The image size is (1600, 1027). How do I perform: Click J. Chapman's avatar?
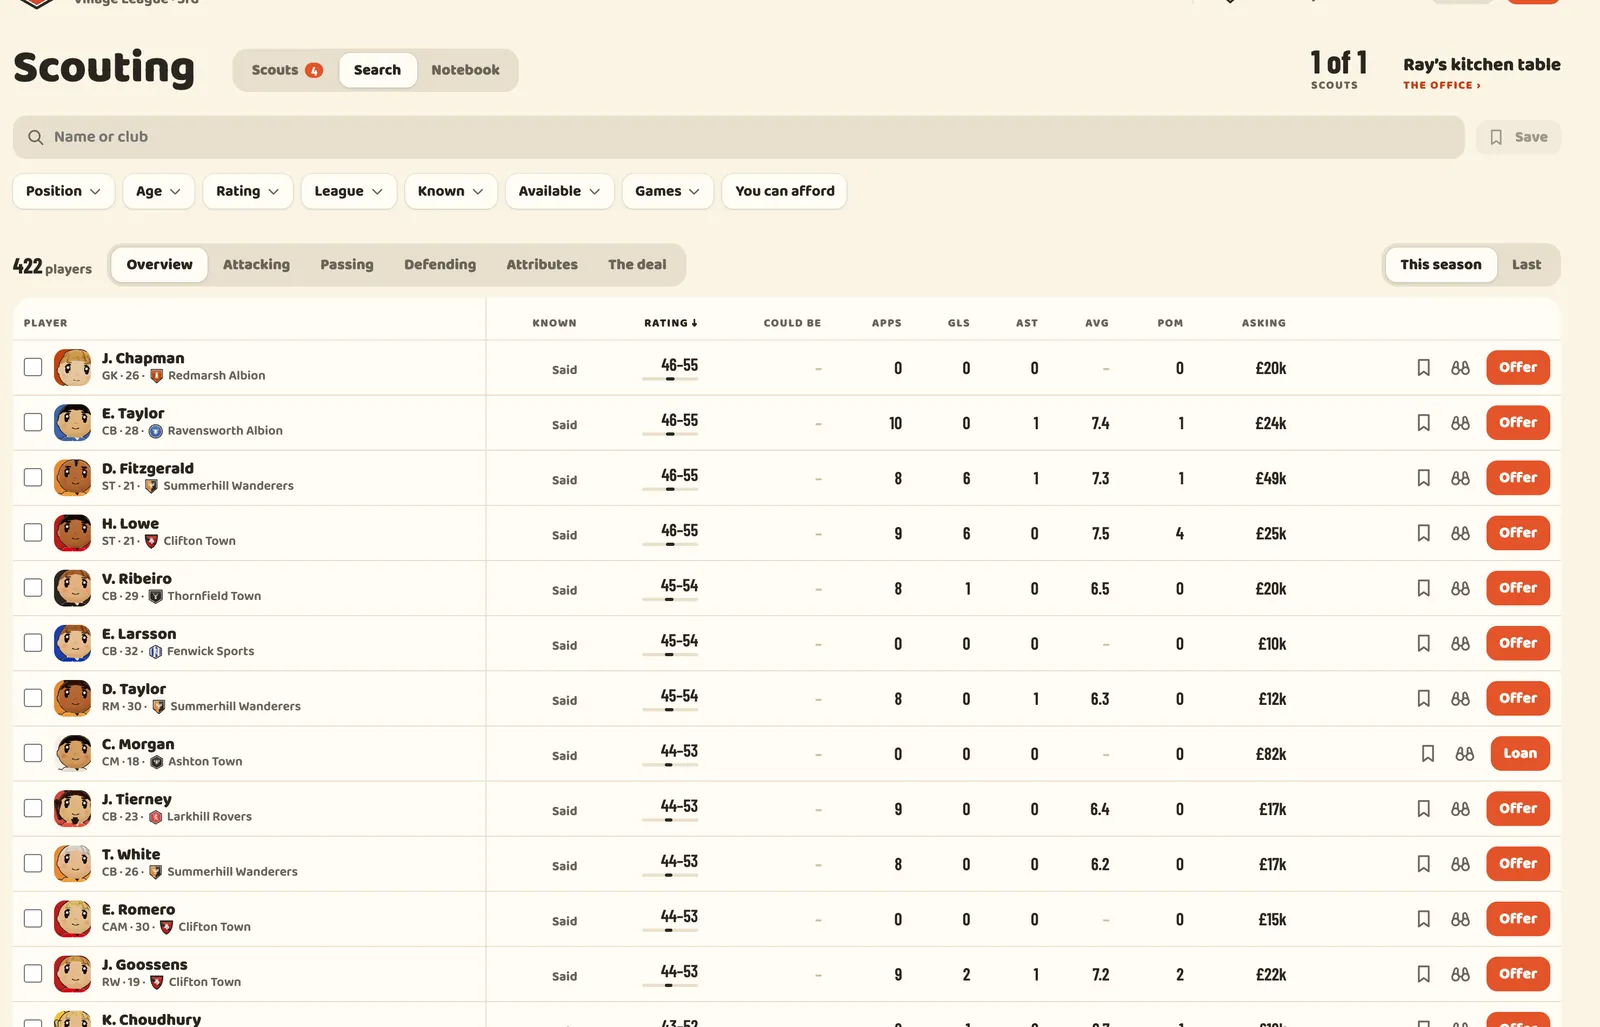tap(72, 368)
